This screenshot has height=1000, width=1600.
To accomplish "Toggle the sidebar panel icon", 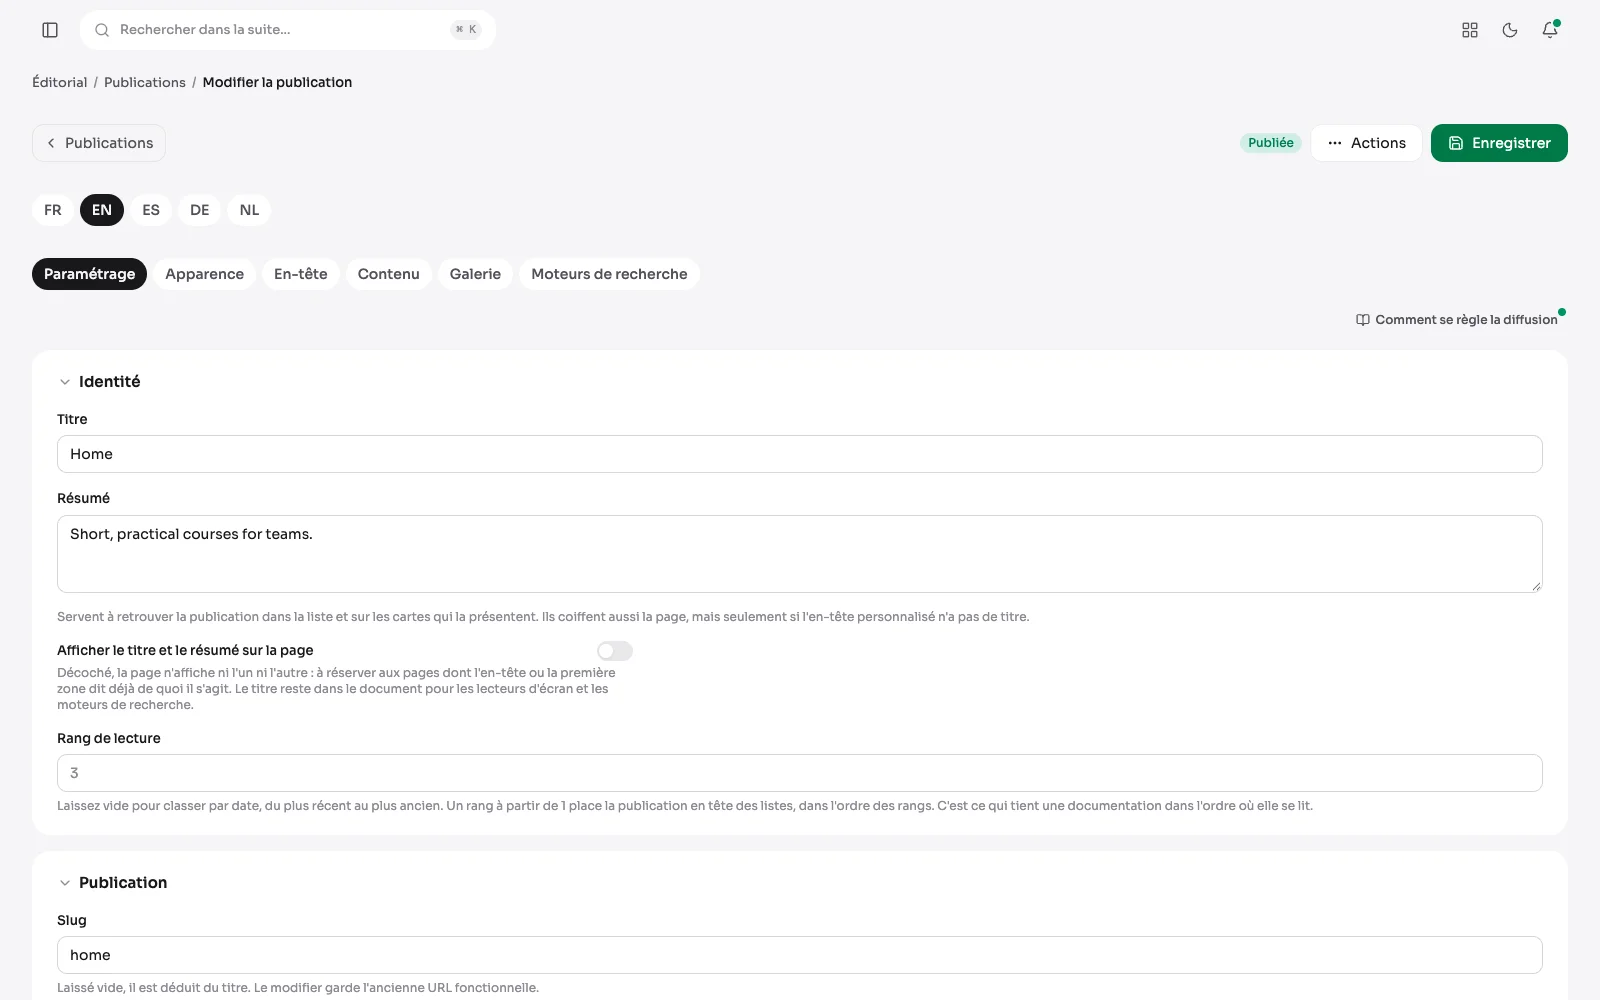I will coord(50,30).
